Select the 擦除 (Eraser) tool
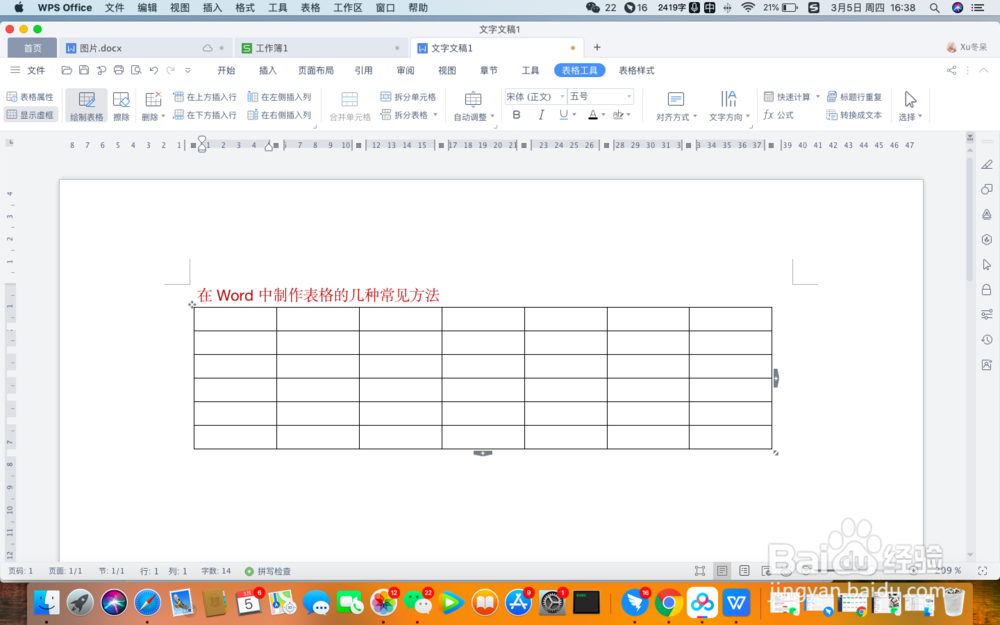This screenshot has height=625, width=1000. point(121,105)
